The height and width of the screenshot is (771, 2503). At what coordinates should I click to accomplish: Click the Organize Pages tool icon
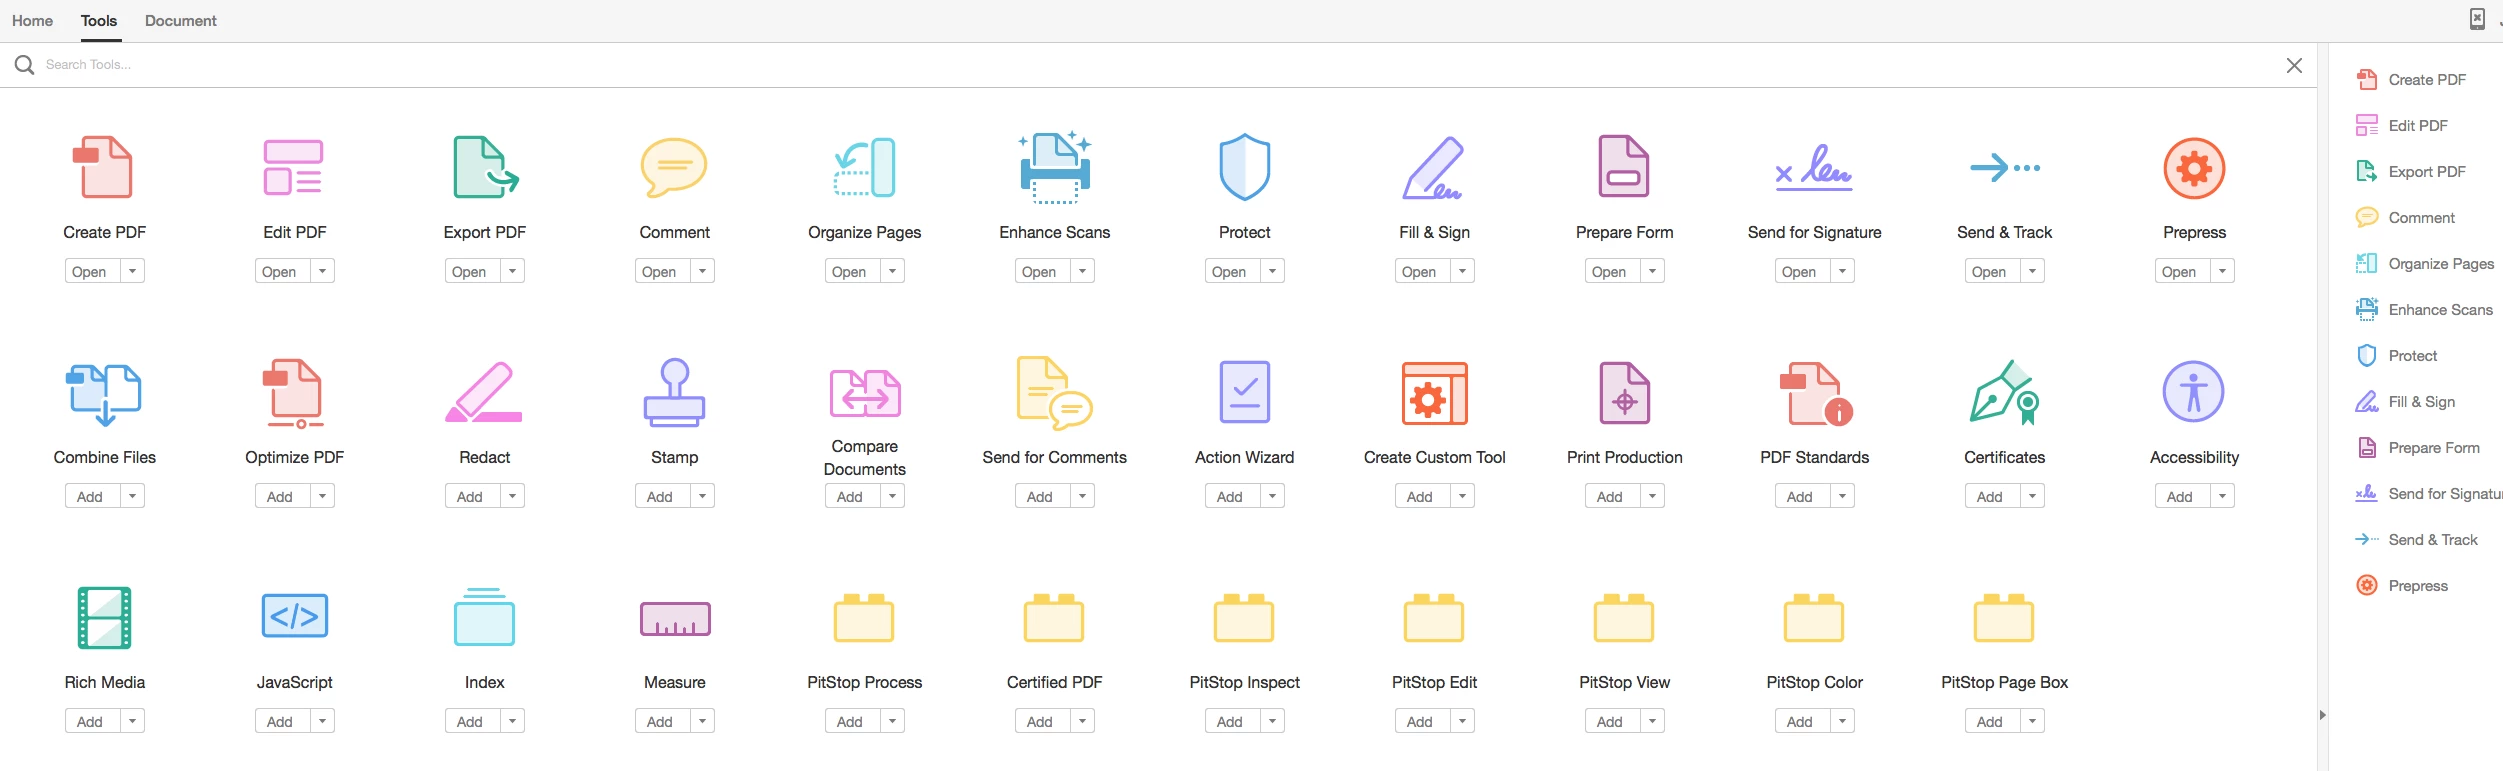tap(865, 167)
